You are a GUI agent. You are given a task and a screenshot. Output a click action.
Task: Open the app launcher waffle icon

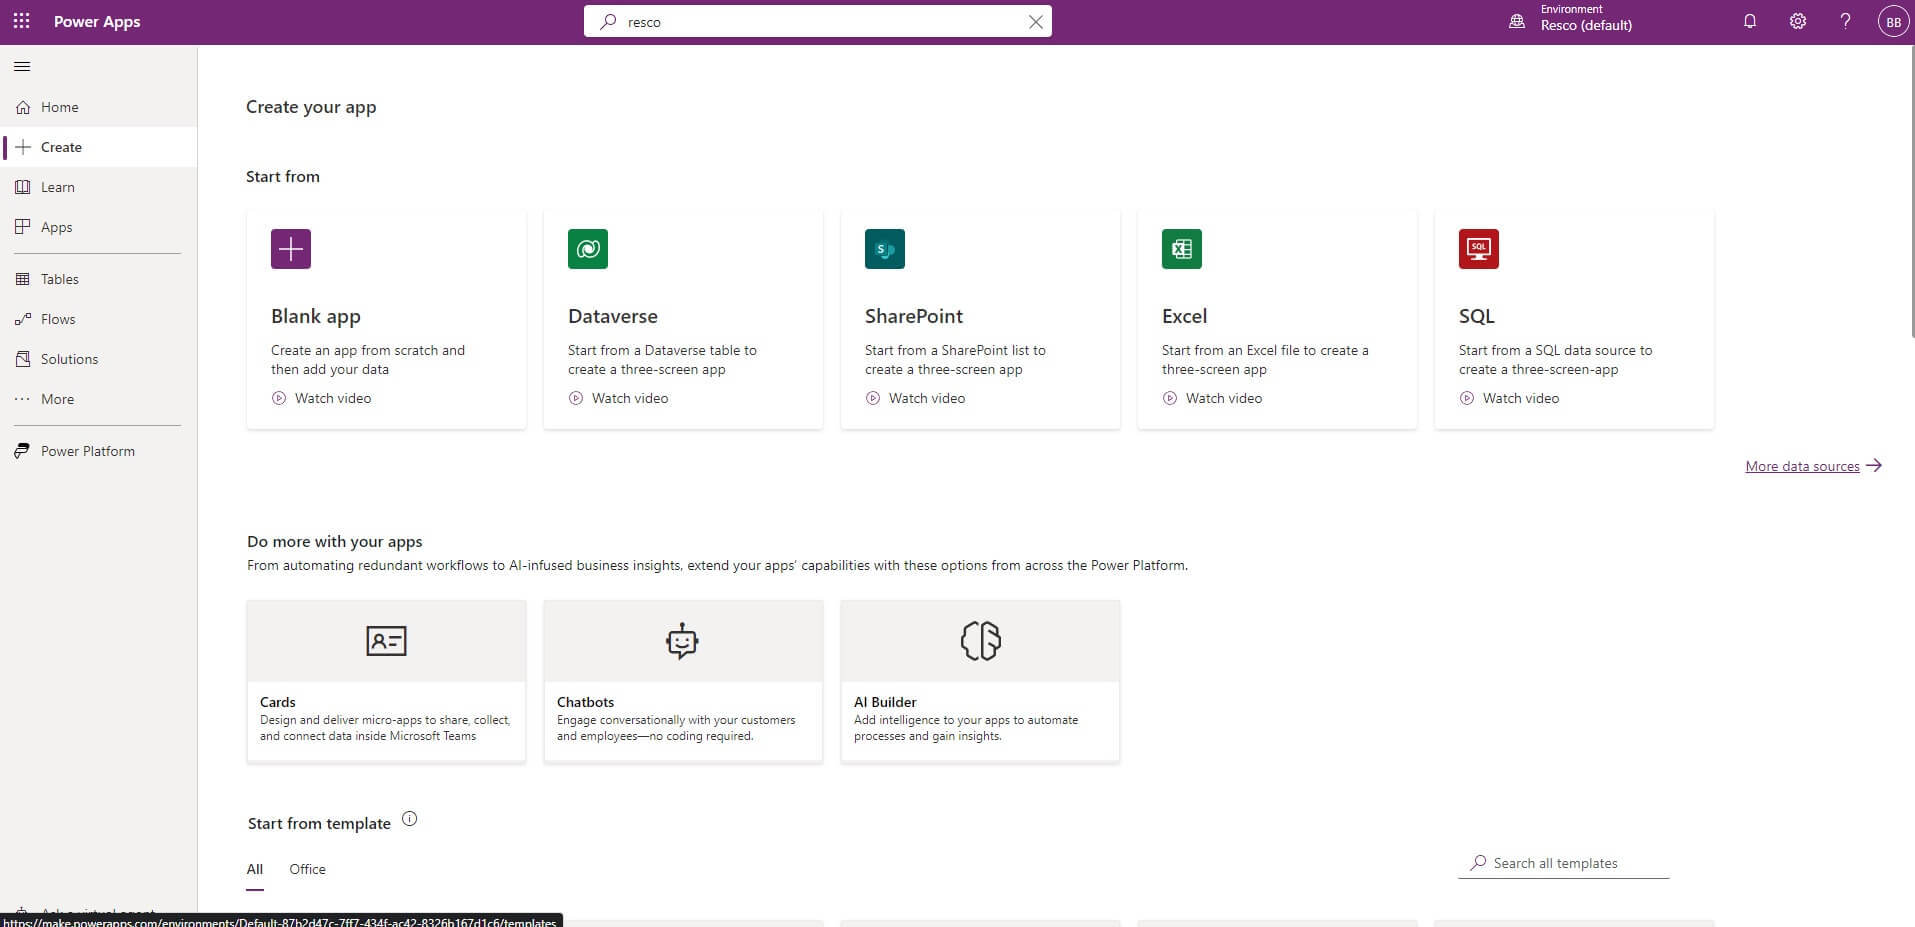click(x=21, y=21)
